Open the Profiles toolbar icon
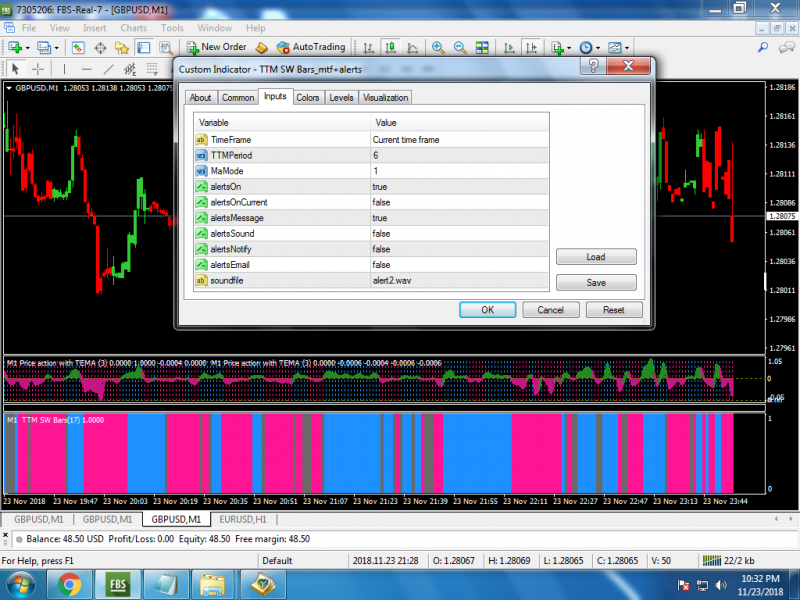Image resolution: width=800 pixels, height=600 pixels. [44, 47]
